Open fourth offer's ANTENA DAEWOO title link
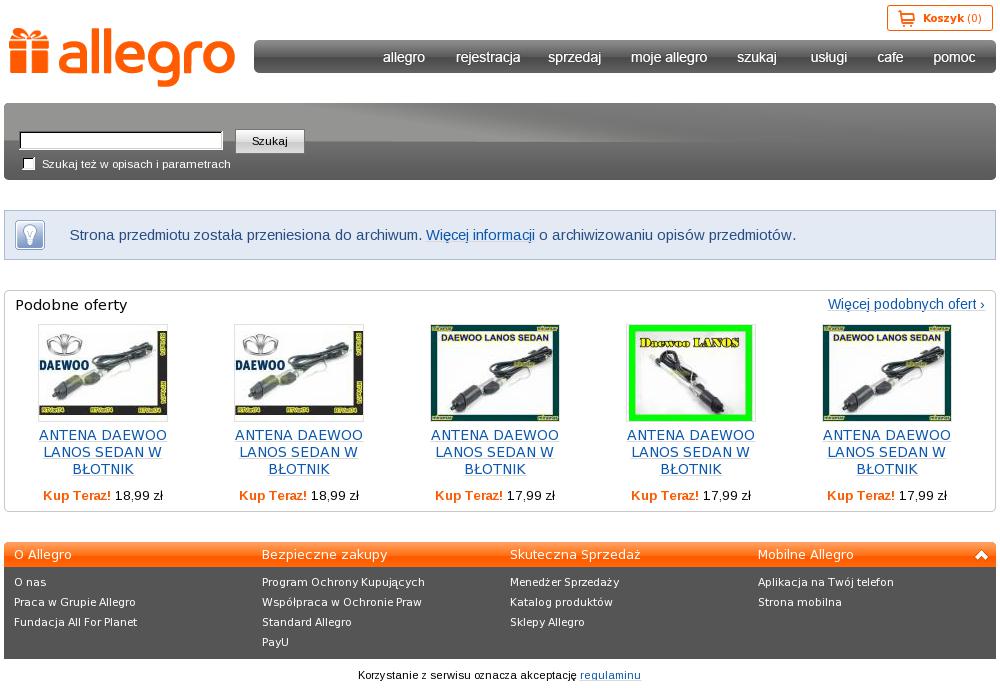The height and width of the screenshot is (695, 1000). 691,452
